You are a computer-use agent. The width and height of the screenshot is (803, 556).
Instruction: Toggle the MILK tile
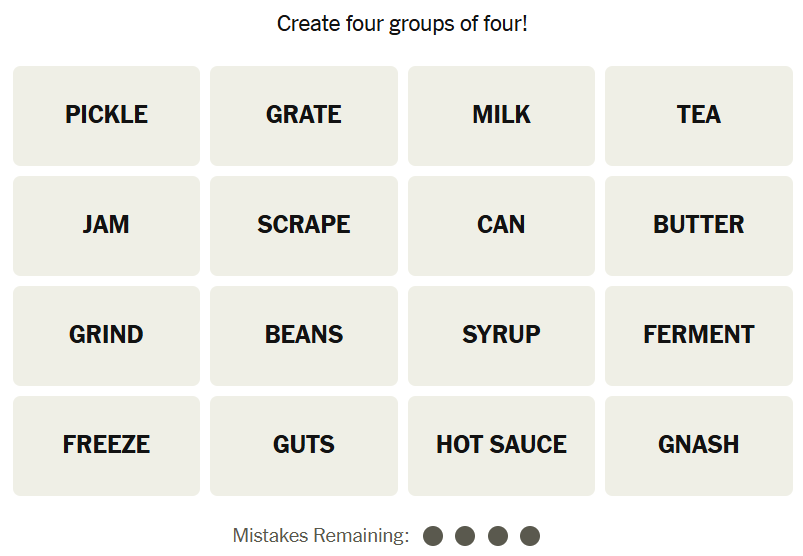pos(501,115)
